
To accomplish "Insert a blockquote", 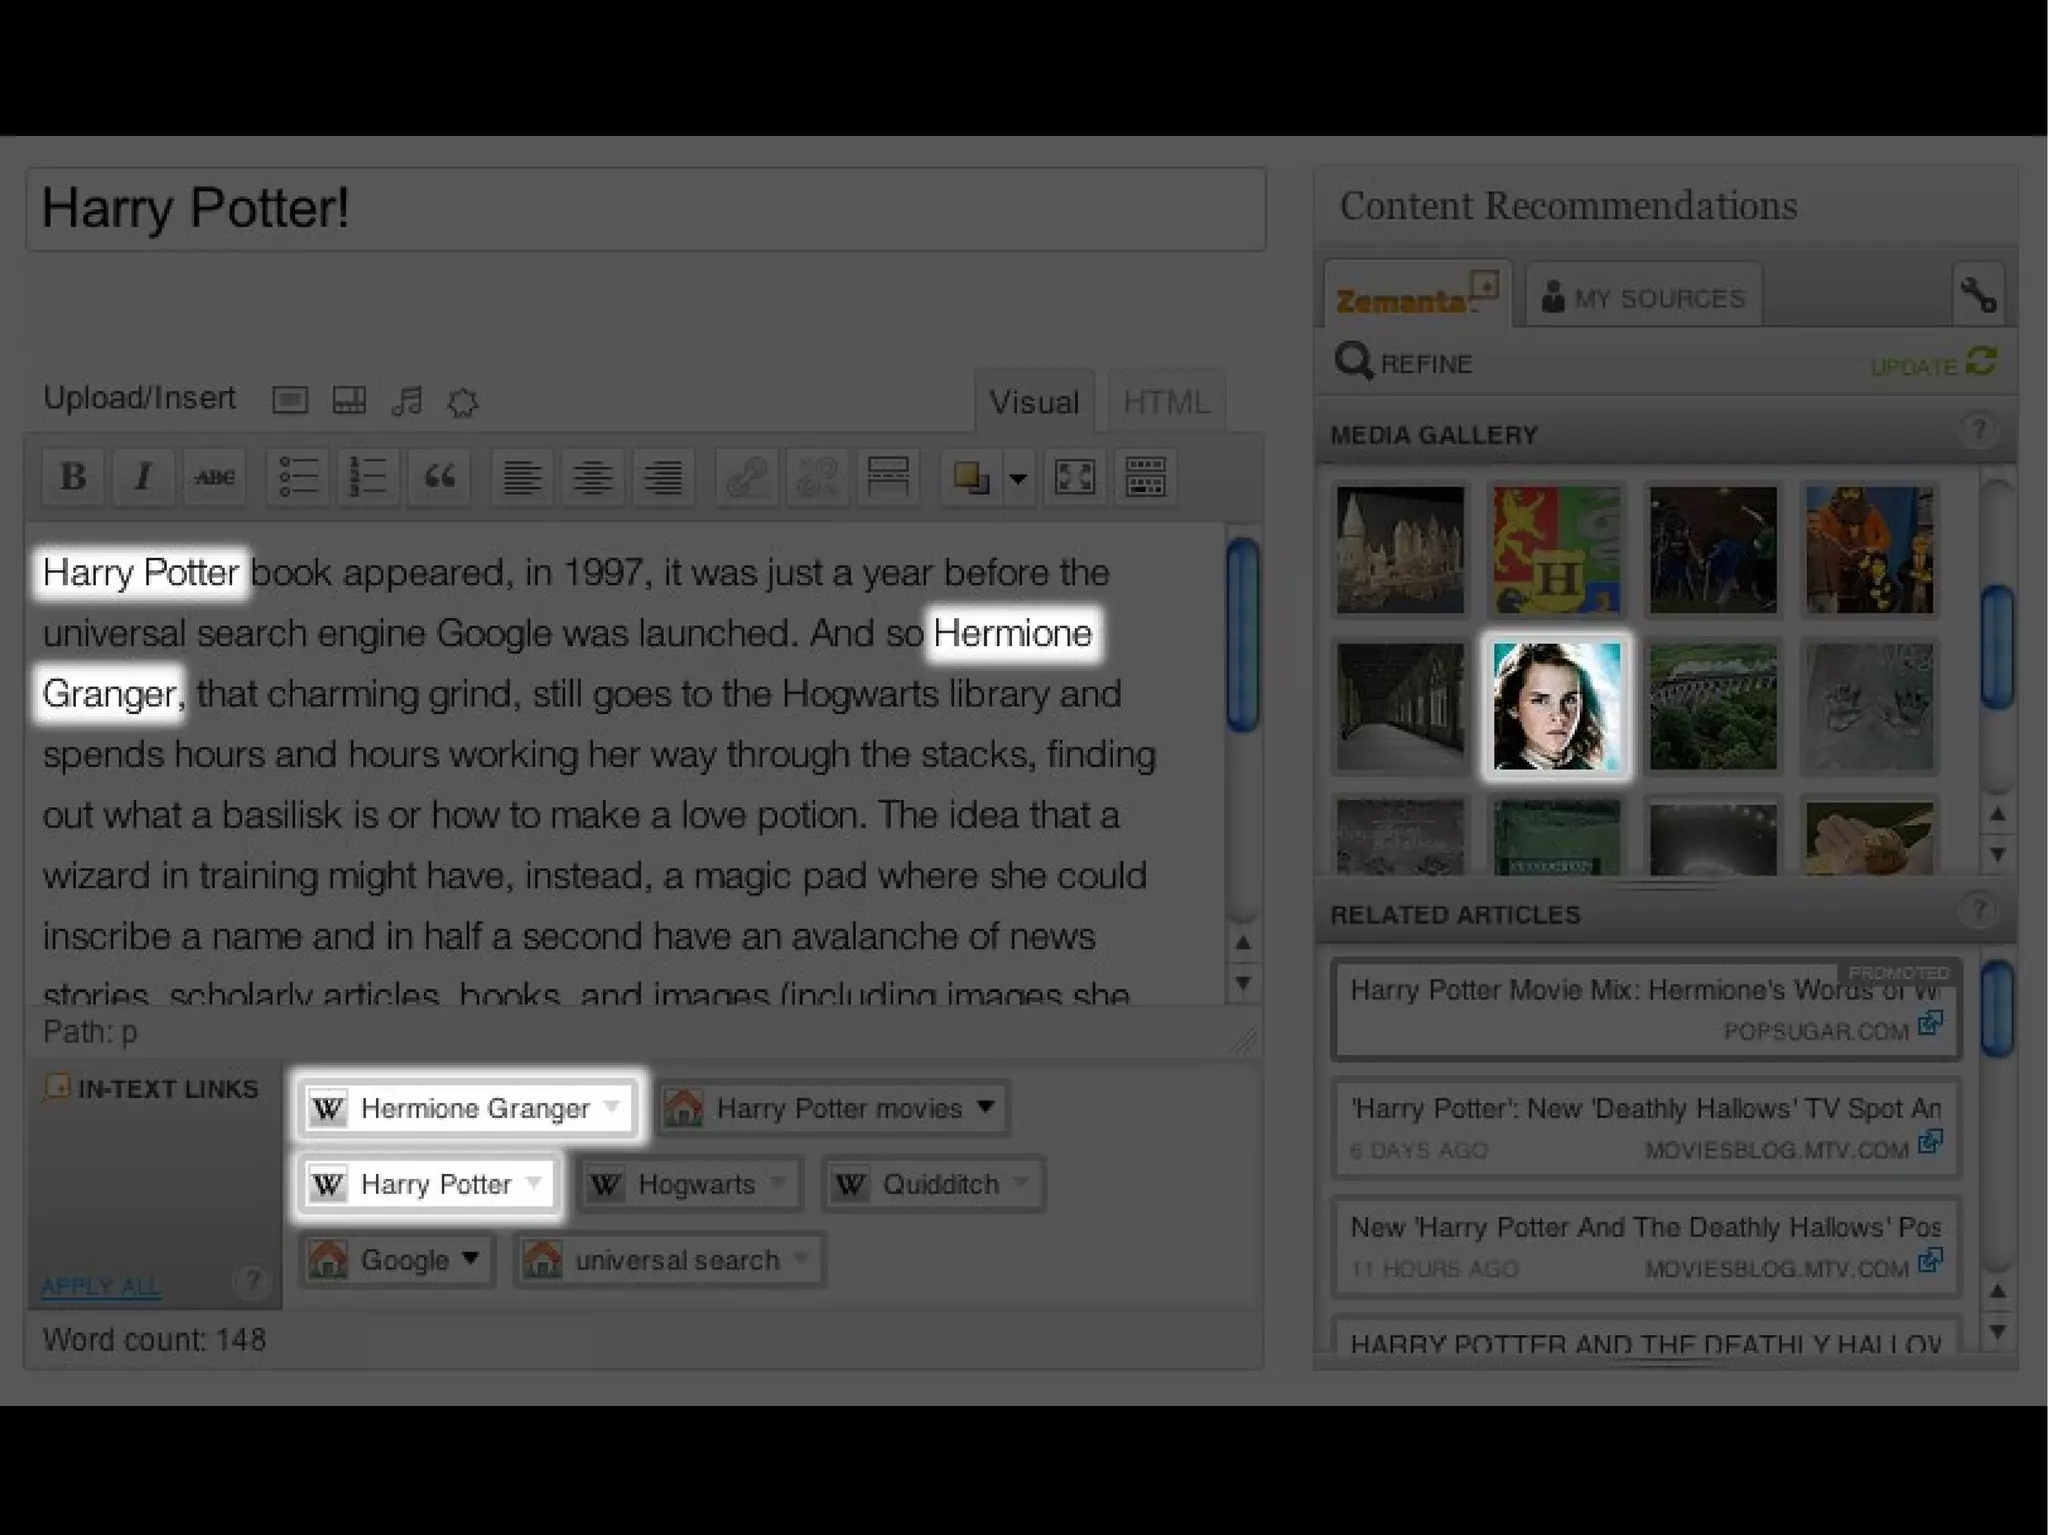I will point(439,477).
